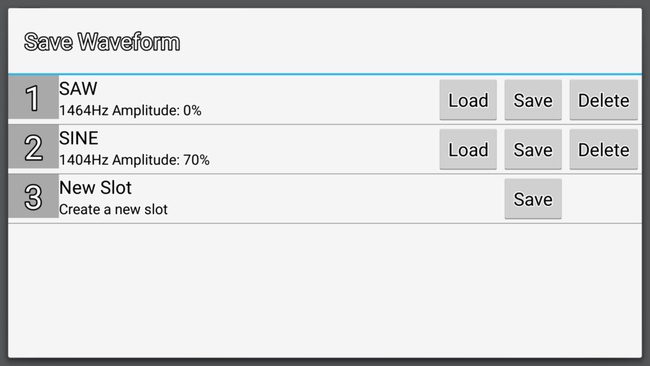Select the SAW slot name
The image size is (650, 366).
[78, 88]
